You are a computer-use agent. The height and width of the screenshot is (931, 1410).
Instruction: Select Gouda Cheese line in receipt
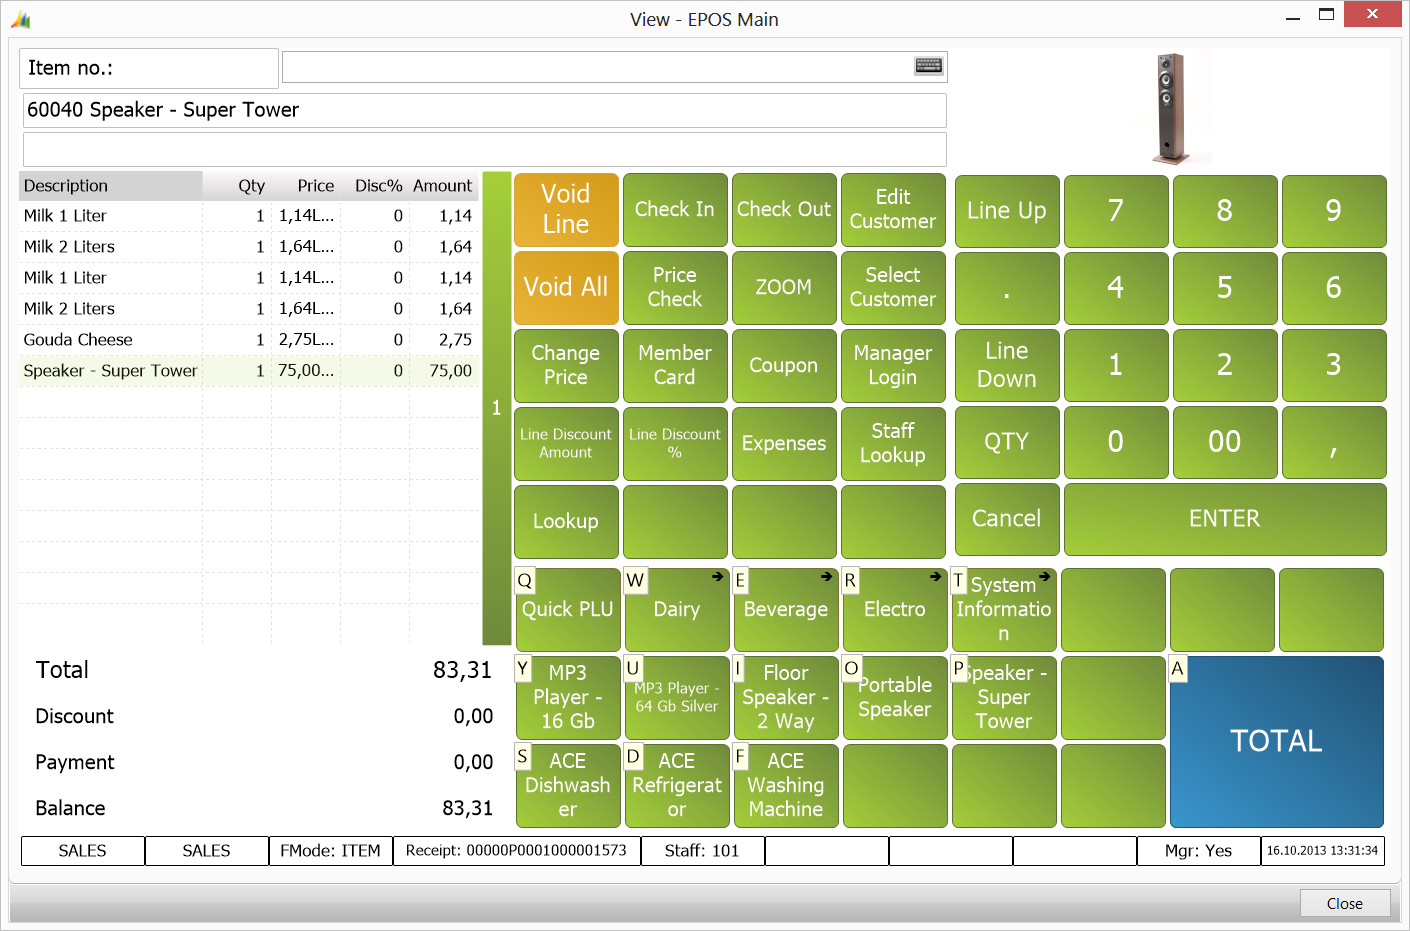248,340
